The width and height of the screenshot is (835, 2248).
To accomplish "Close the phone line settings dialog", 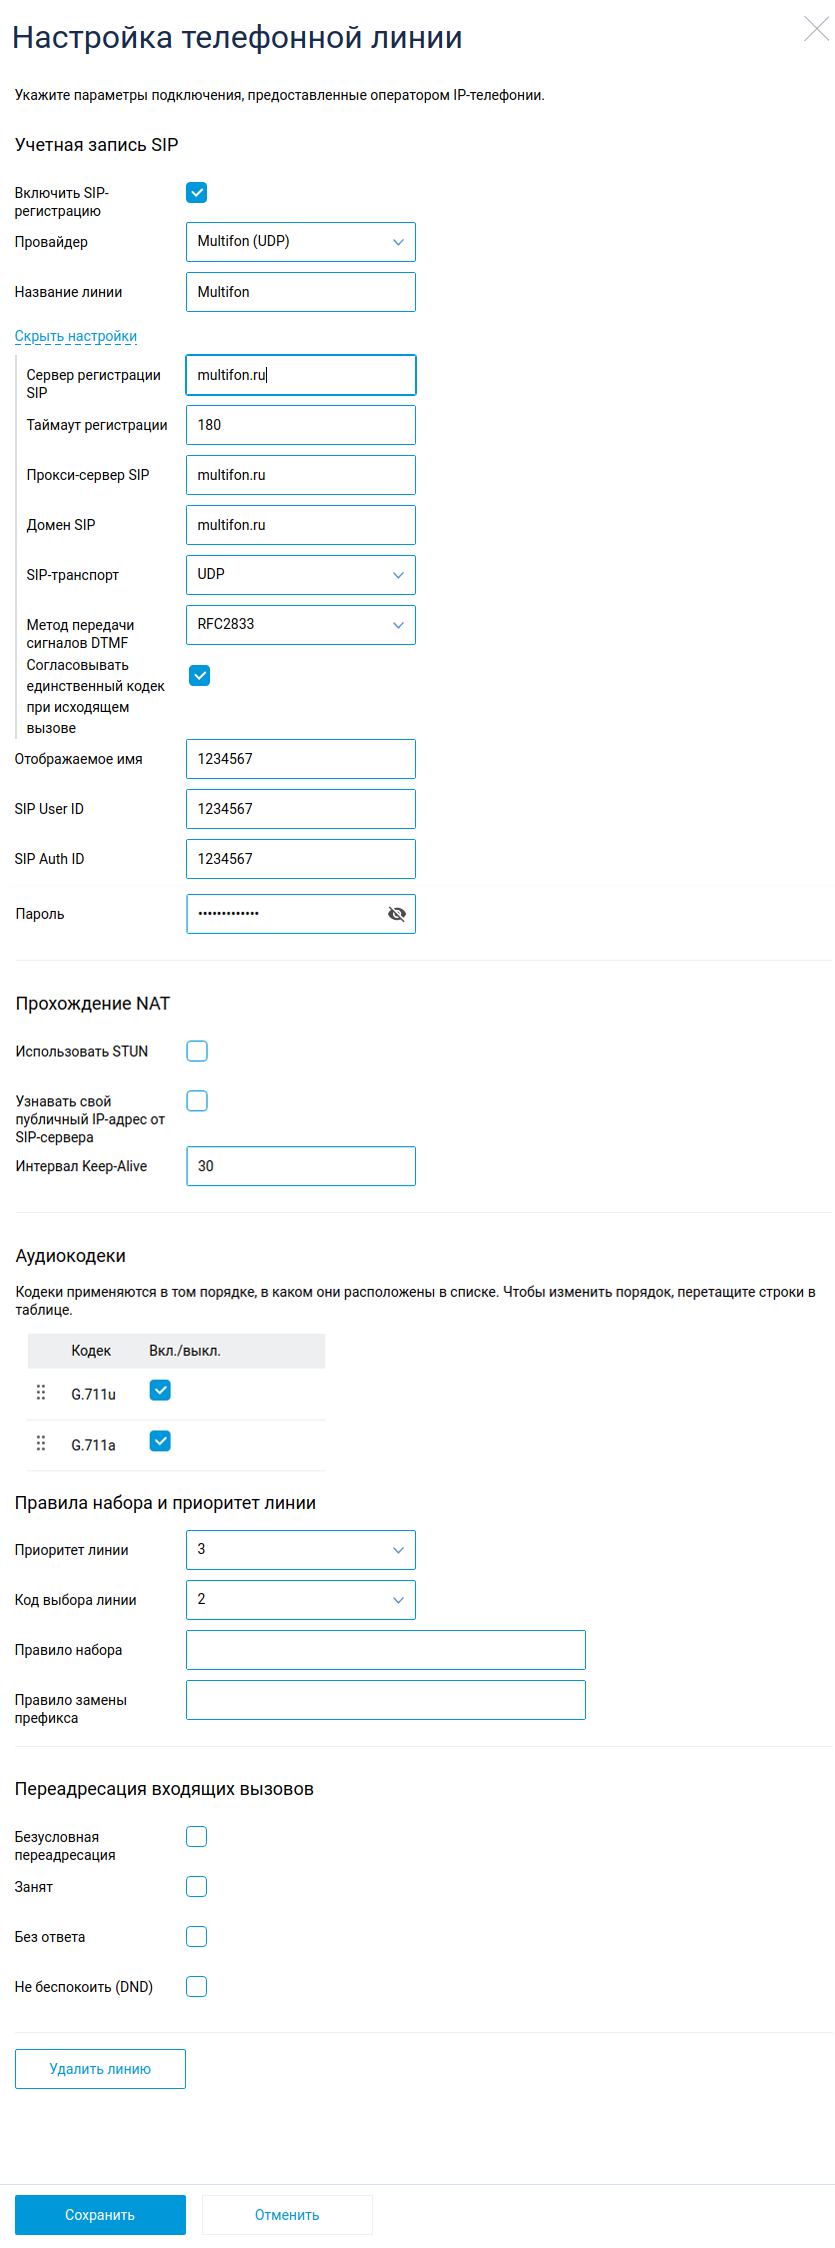I will (816, 30).
